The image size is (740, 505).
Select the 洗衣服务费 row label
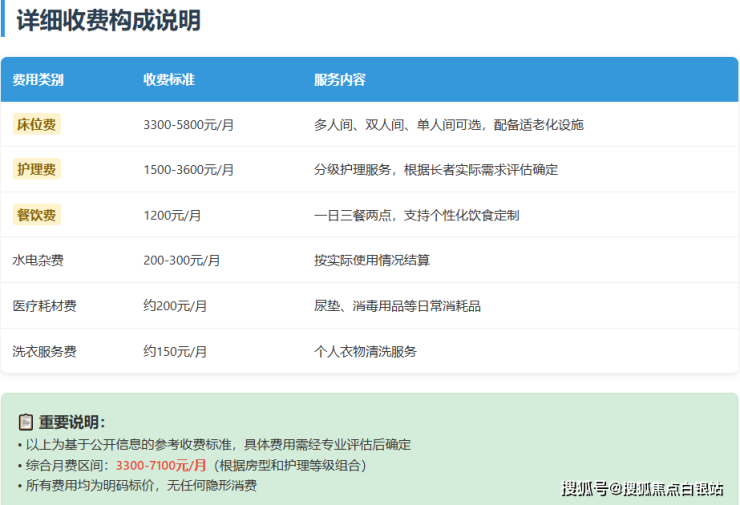44,351
